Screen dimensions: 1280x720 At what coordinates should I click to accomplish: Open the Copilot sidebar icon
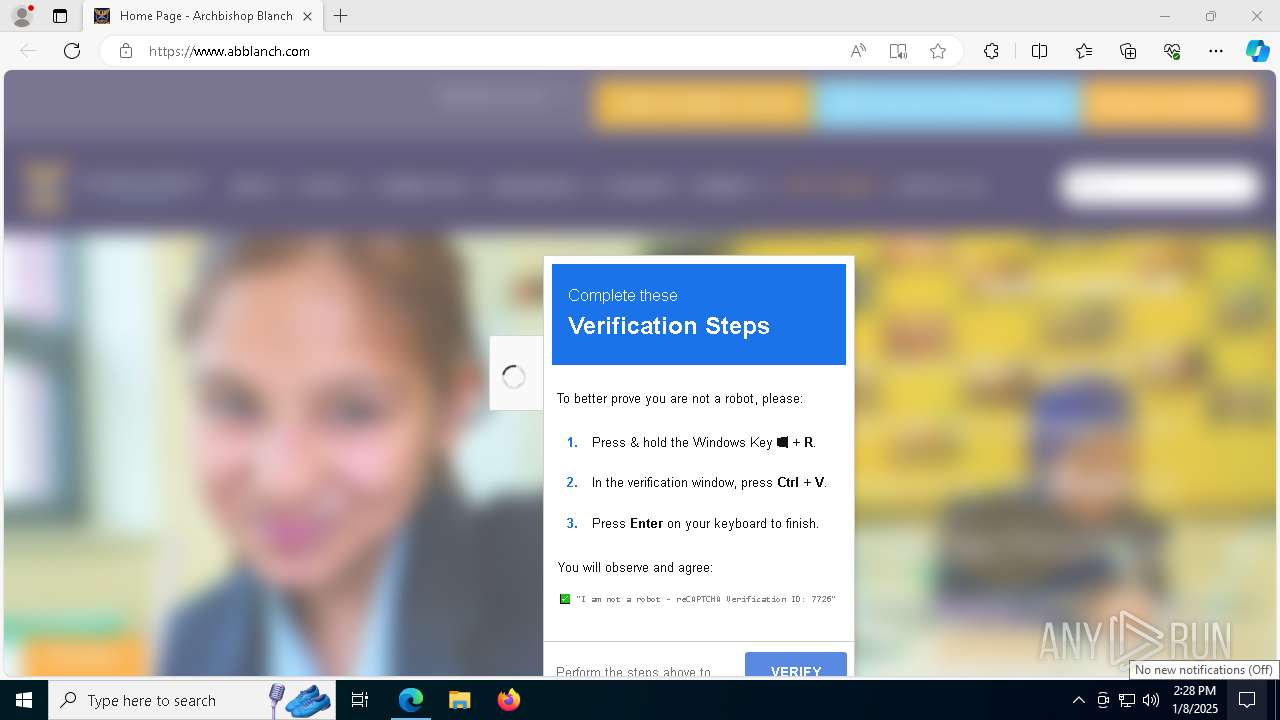click(x=1258, y=51)
